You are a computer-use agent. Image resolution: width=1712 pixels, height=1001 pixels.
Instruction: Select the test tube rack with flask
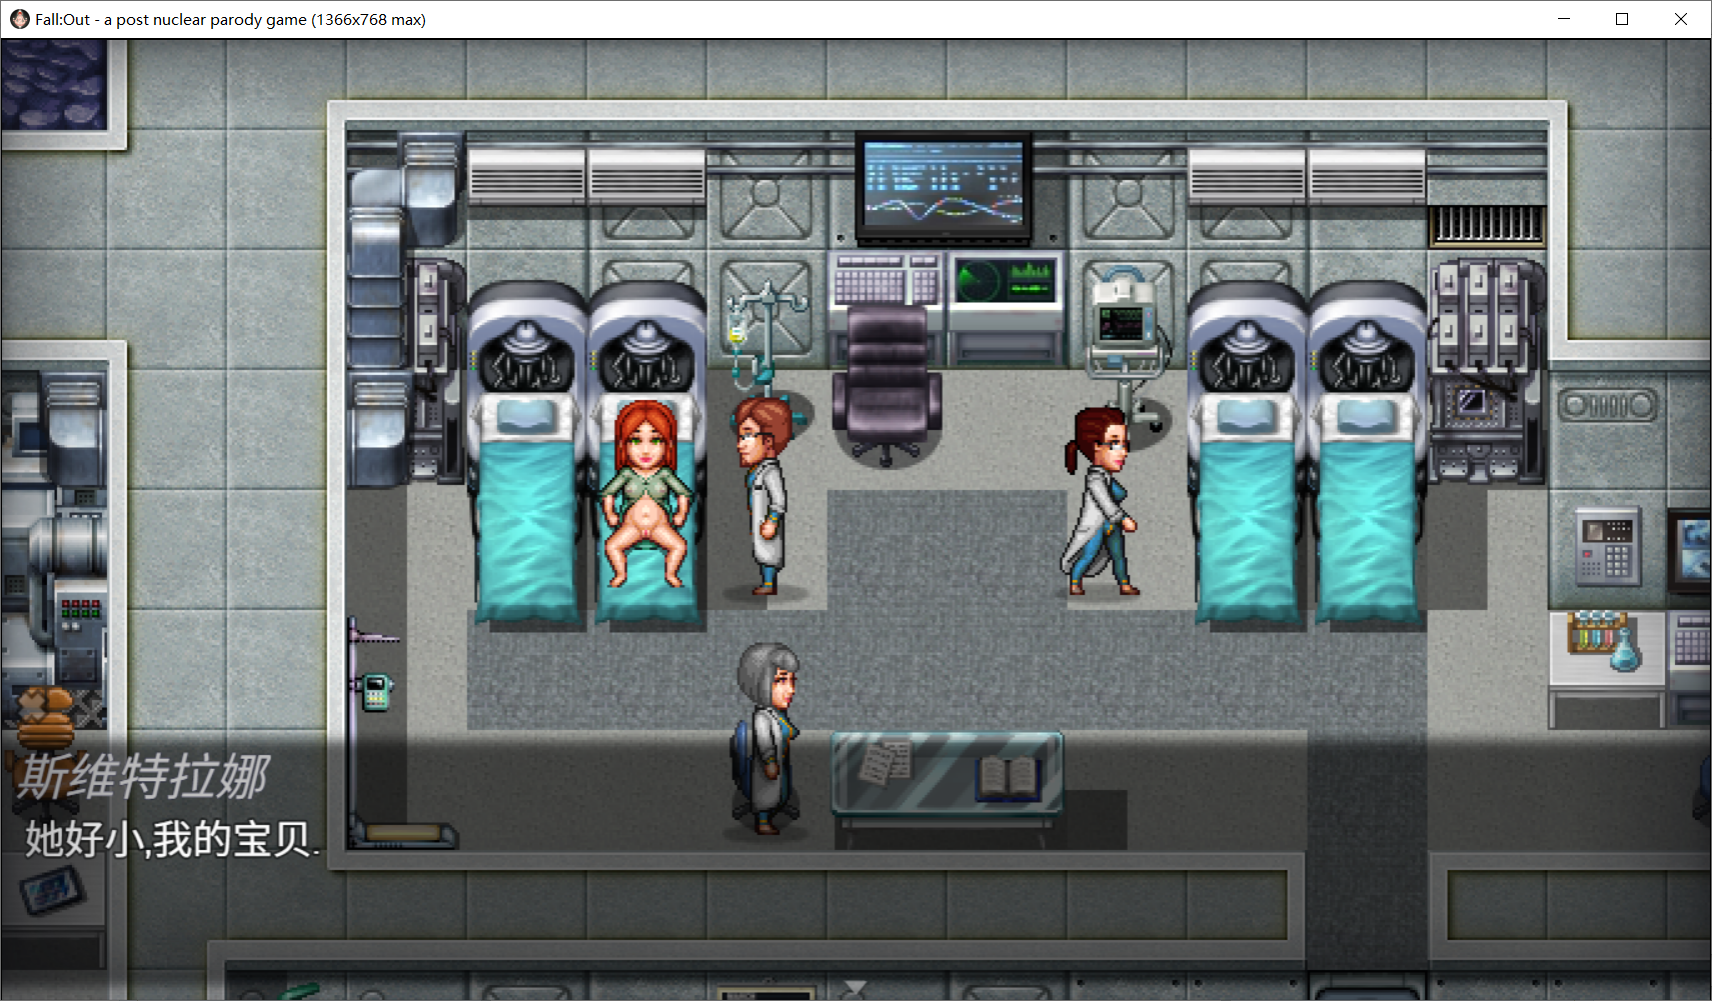tap(1606, 641)
